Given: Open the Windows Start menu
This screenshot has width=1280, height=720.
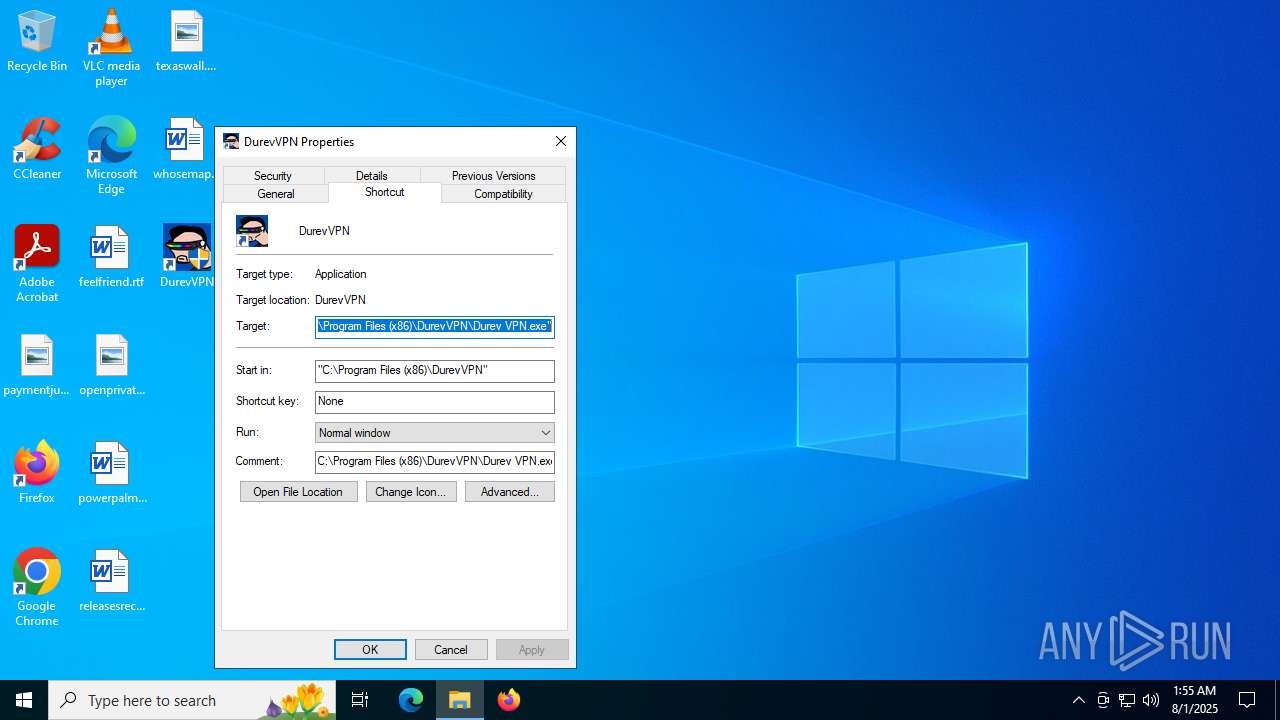Looking at the screenshot, I should click(24, 700).
